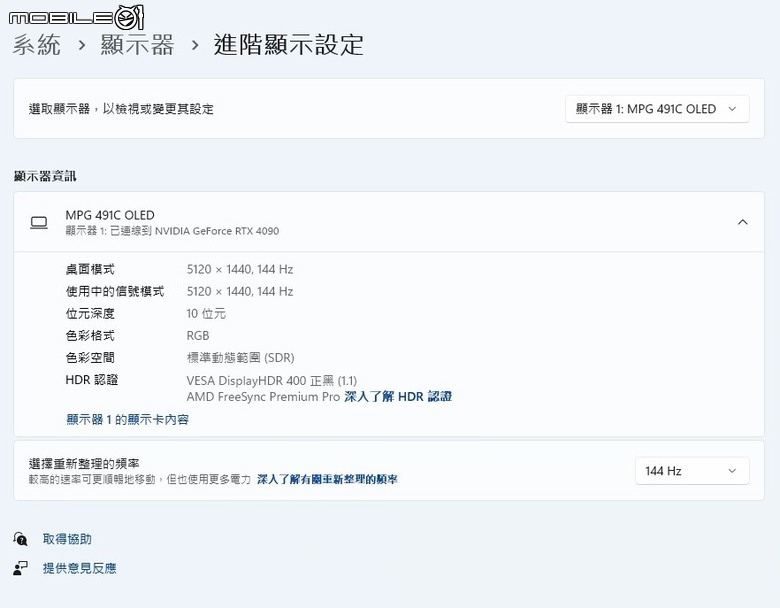Screen dimensions: 780x608
Task: Go back to 系統 breadcrumb
Action: click(36, 45)
